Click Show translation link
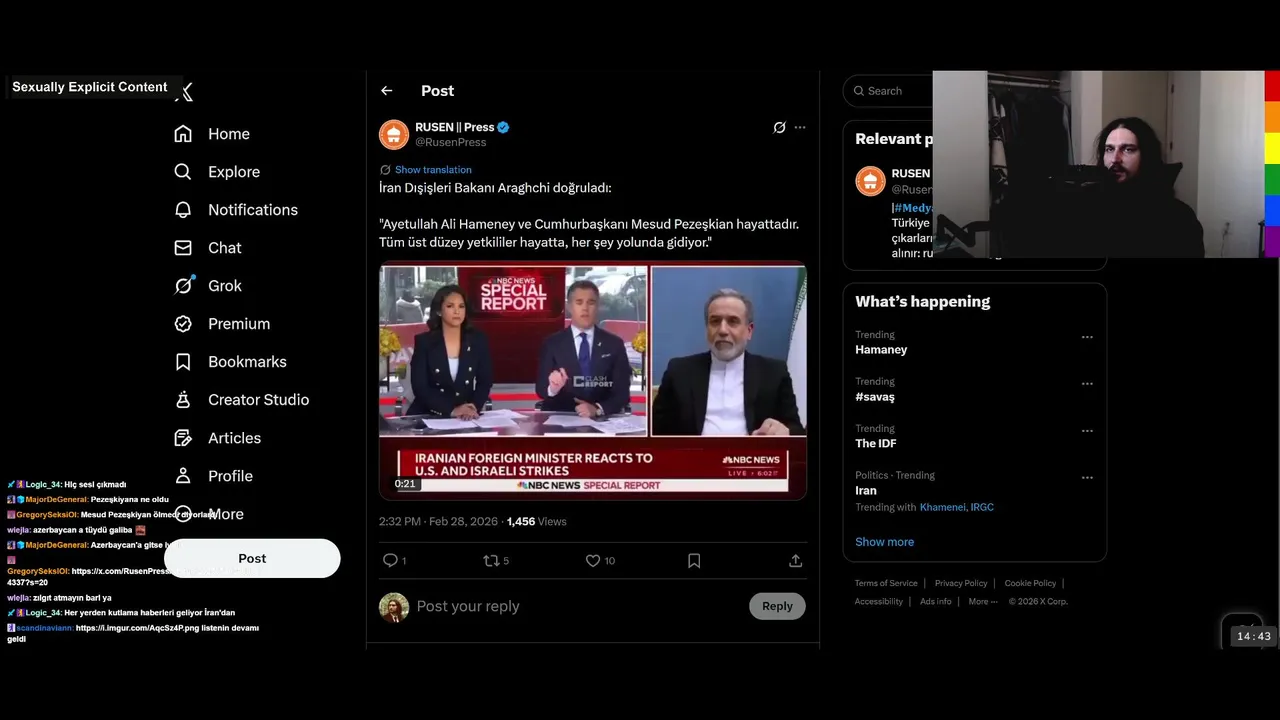 tap(433, 170)
